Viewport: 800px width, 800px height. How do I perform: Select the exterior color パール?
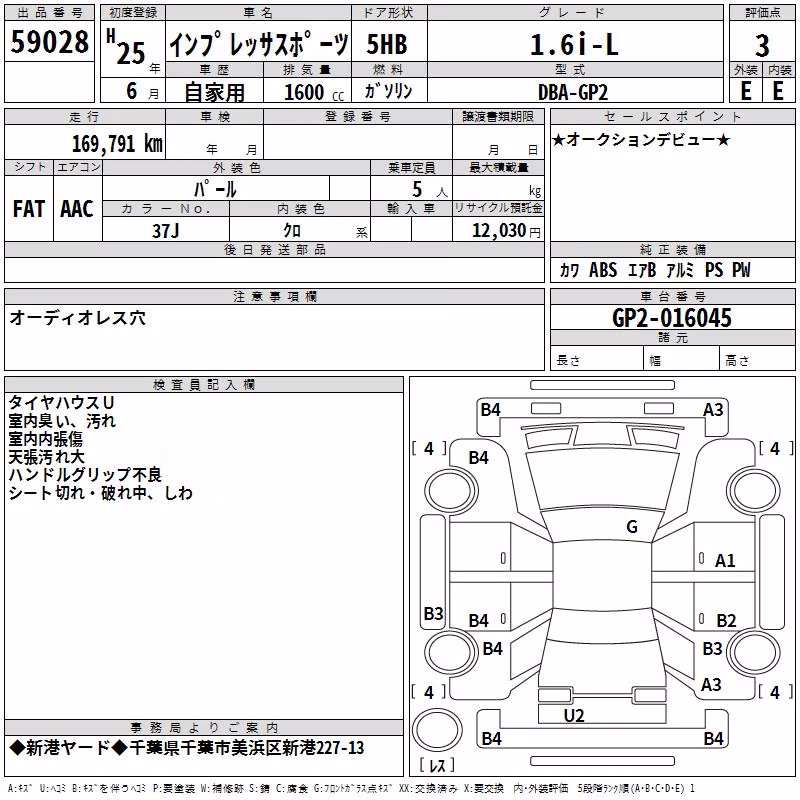tap(215, 189)
